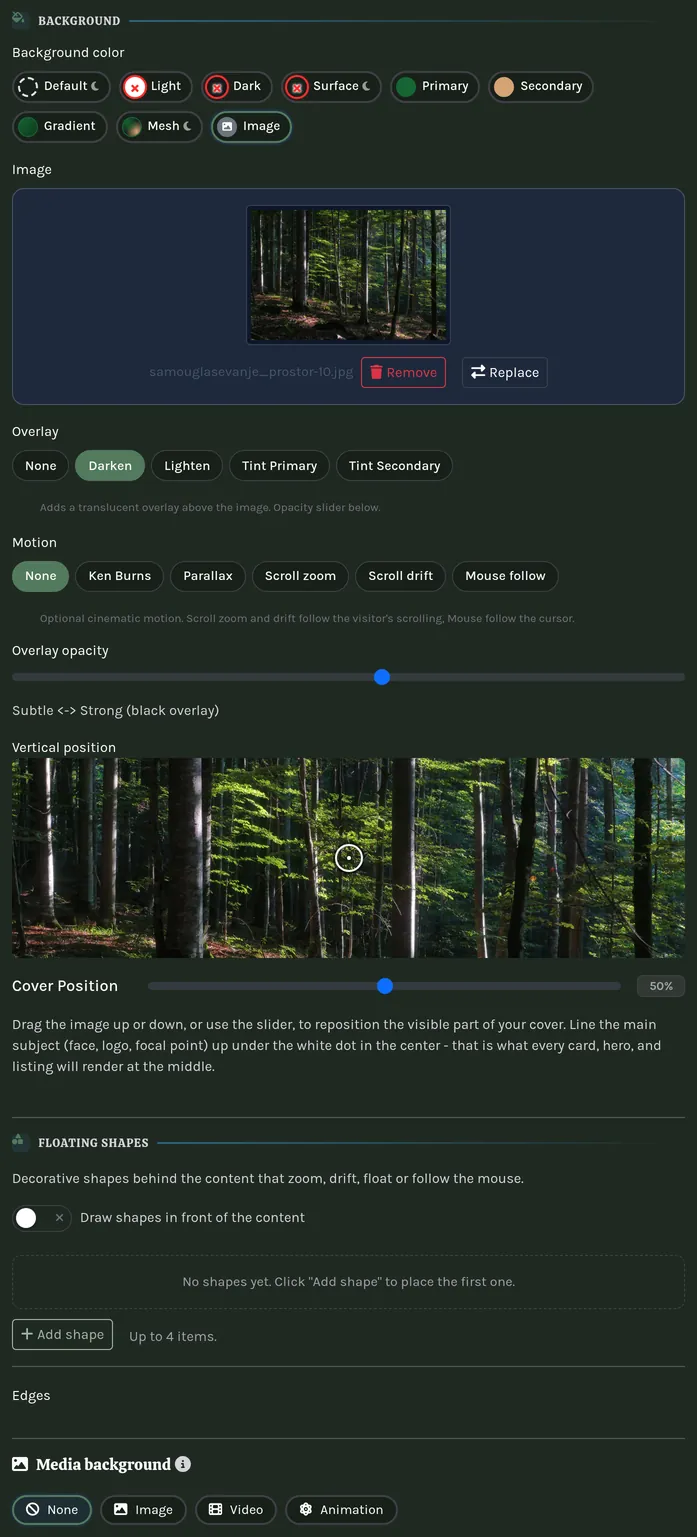Set motion to Ken Burns

coord(120,576)
